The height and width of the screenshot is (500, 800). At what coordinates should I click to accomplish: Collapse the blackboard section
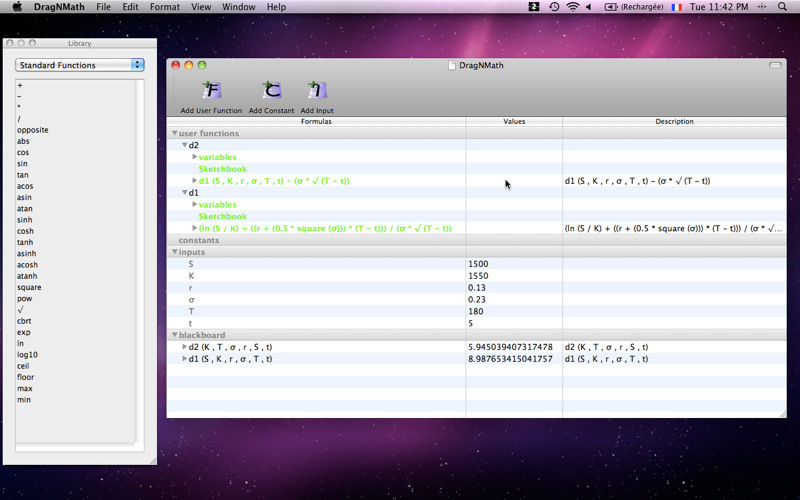tap(174, 335)
